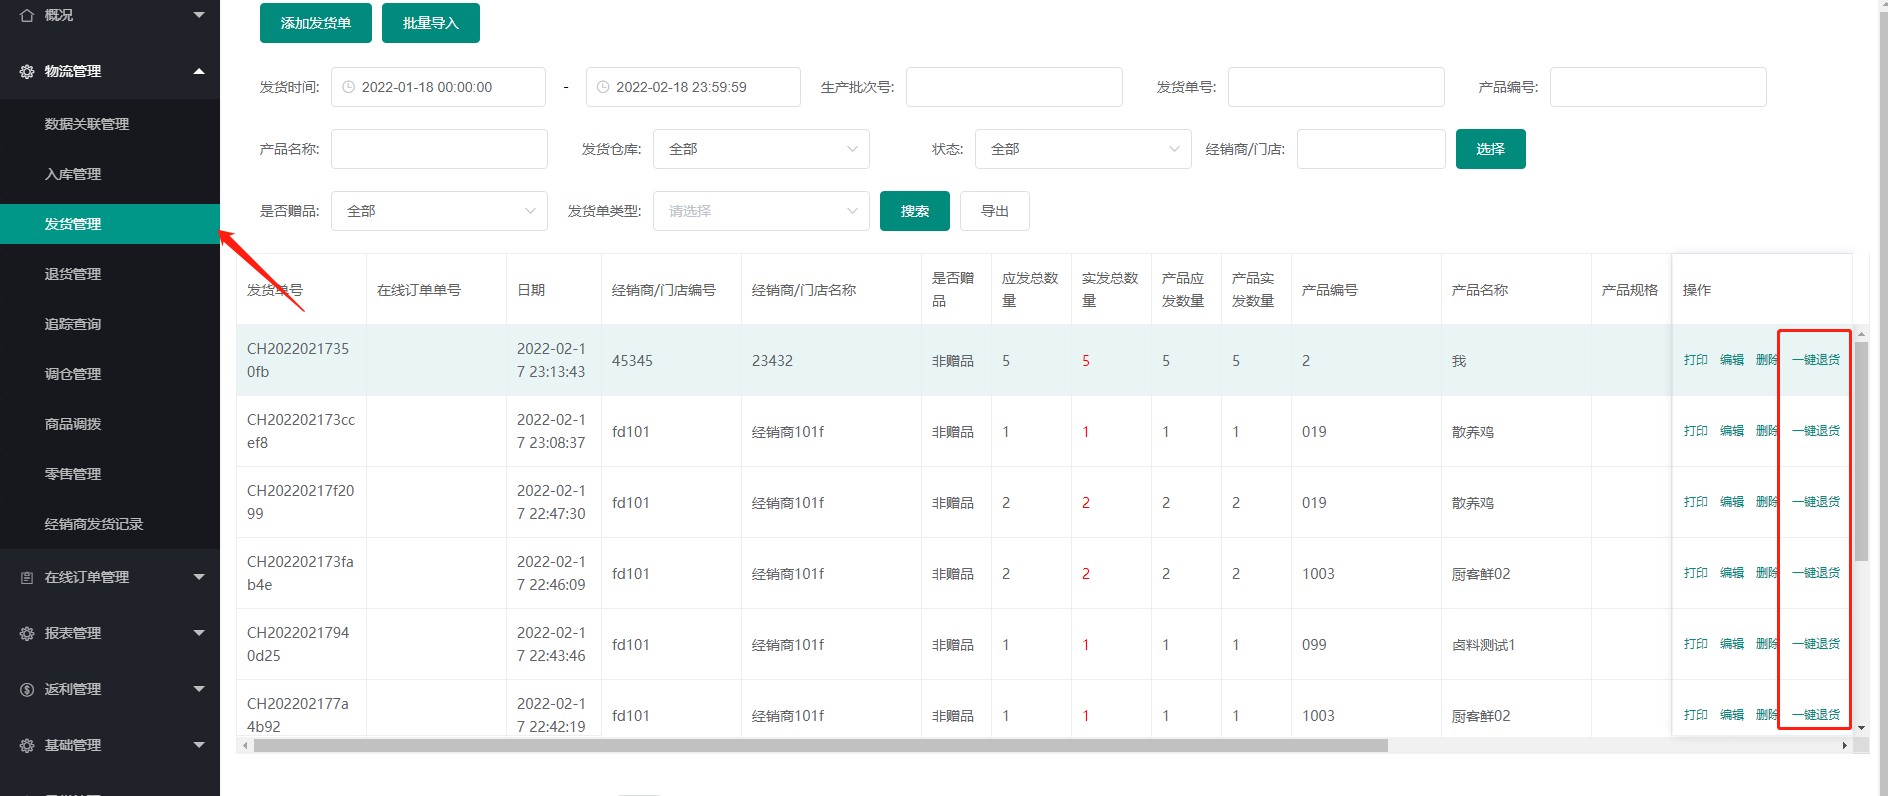
Task: Click 一键退货 for order CH202202173fab4e
Action: pyautogui.click(x=1816, y=573)
